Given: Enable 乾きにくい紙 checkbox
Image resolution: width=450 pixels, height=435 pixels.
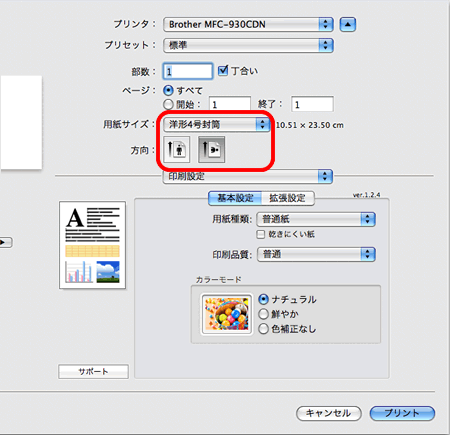Looking at the screenshot, I should click(261, 234).
